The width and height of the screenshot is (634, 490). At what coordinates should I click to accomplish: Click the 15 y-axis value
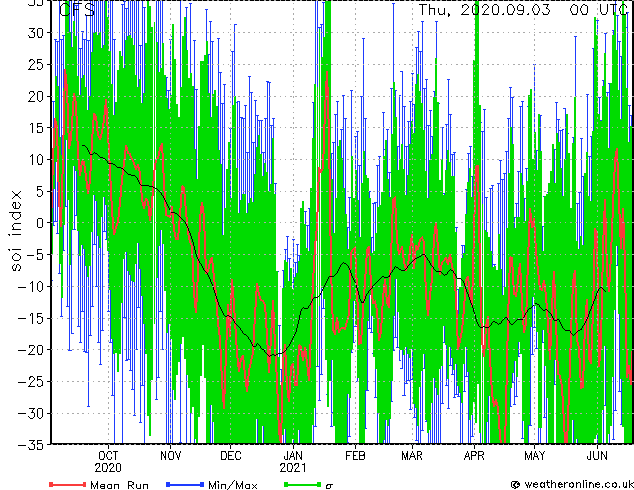point(36,128)
